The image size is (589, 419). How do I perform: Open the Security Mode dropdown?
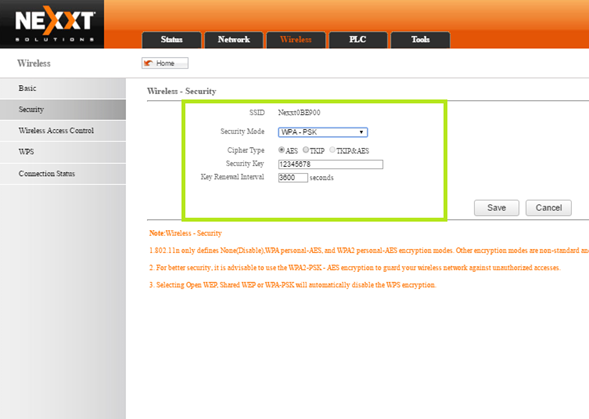click(x=323, y=132)
